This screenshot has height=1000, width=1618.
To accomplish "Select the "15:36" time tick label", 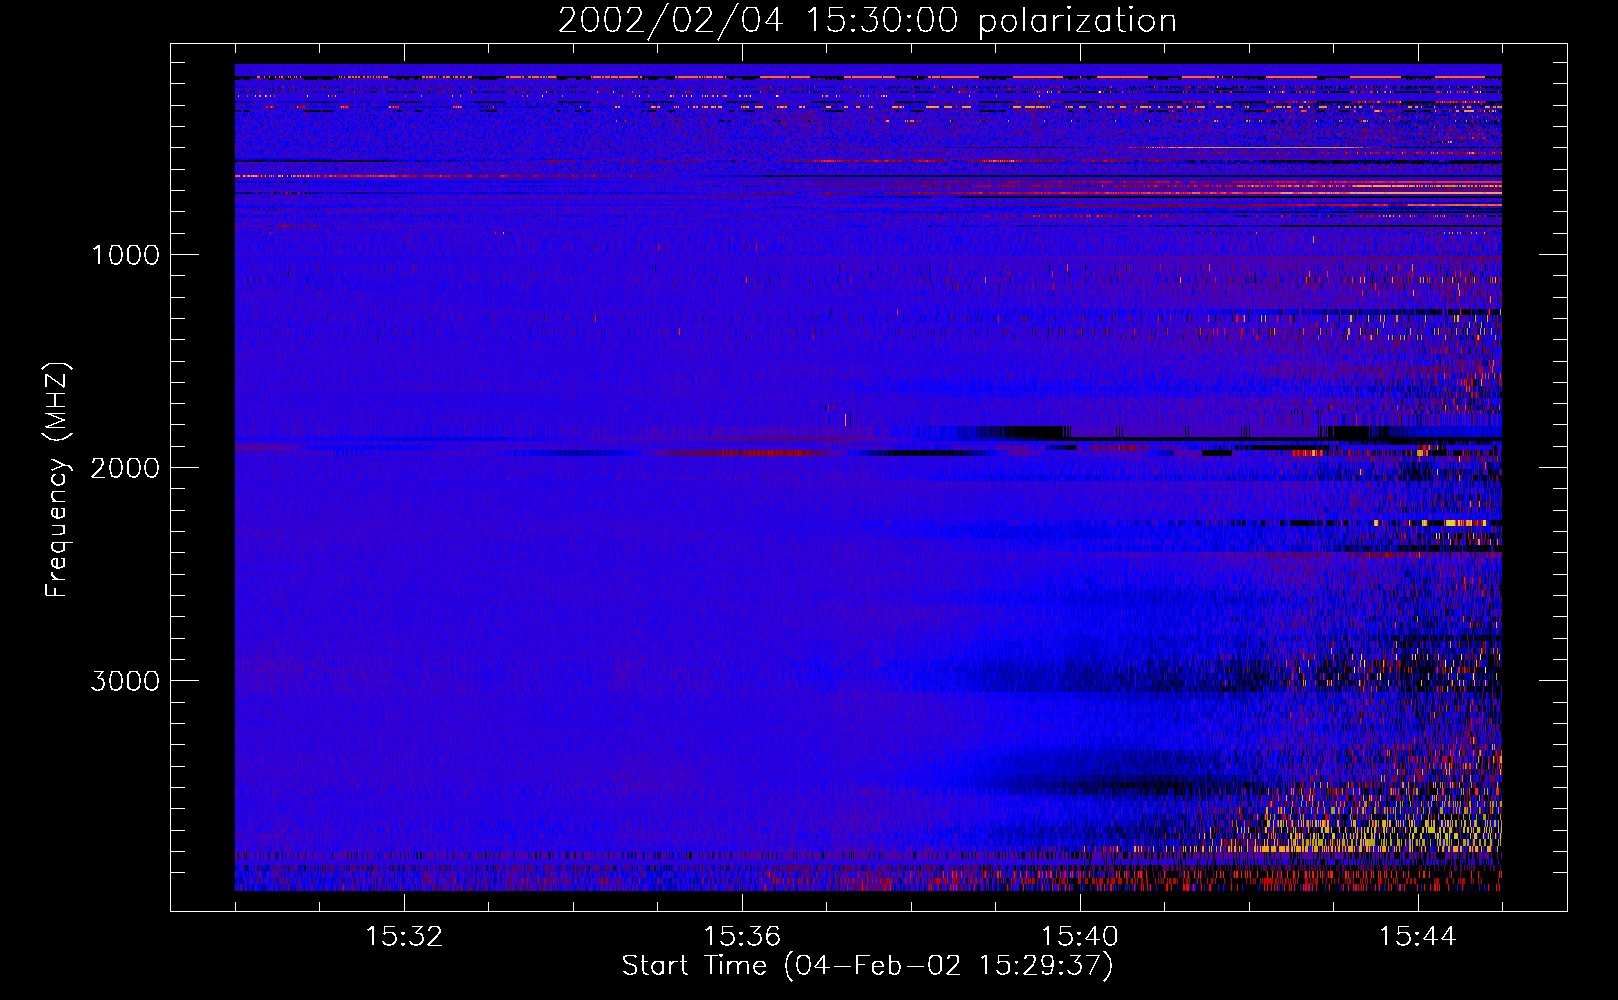I will pyautogui.click(x=742, y=937).
